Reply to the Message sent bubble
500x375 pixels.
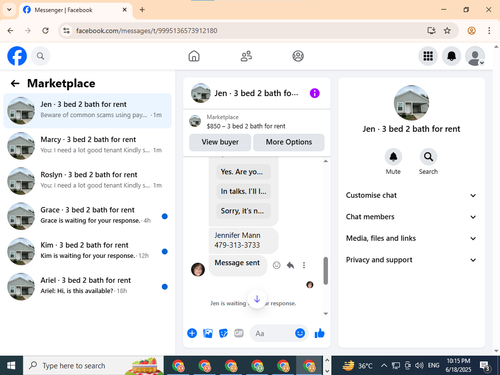[290, 265]
